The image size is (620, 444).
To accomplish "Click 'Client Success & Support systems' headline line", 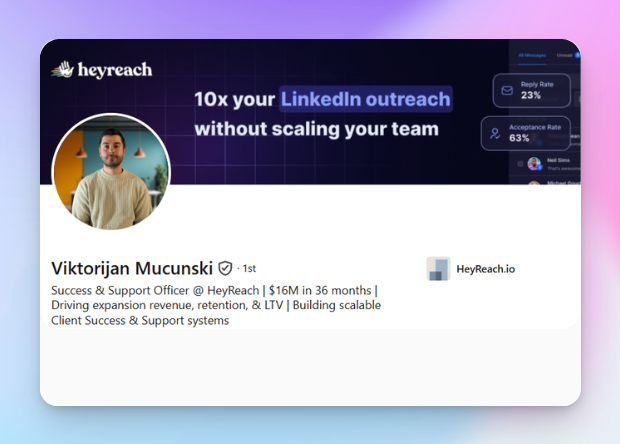I will click(x=140, y=320).
